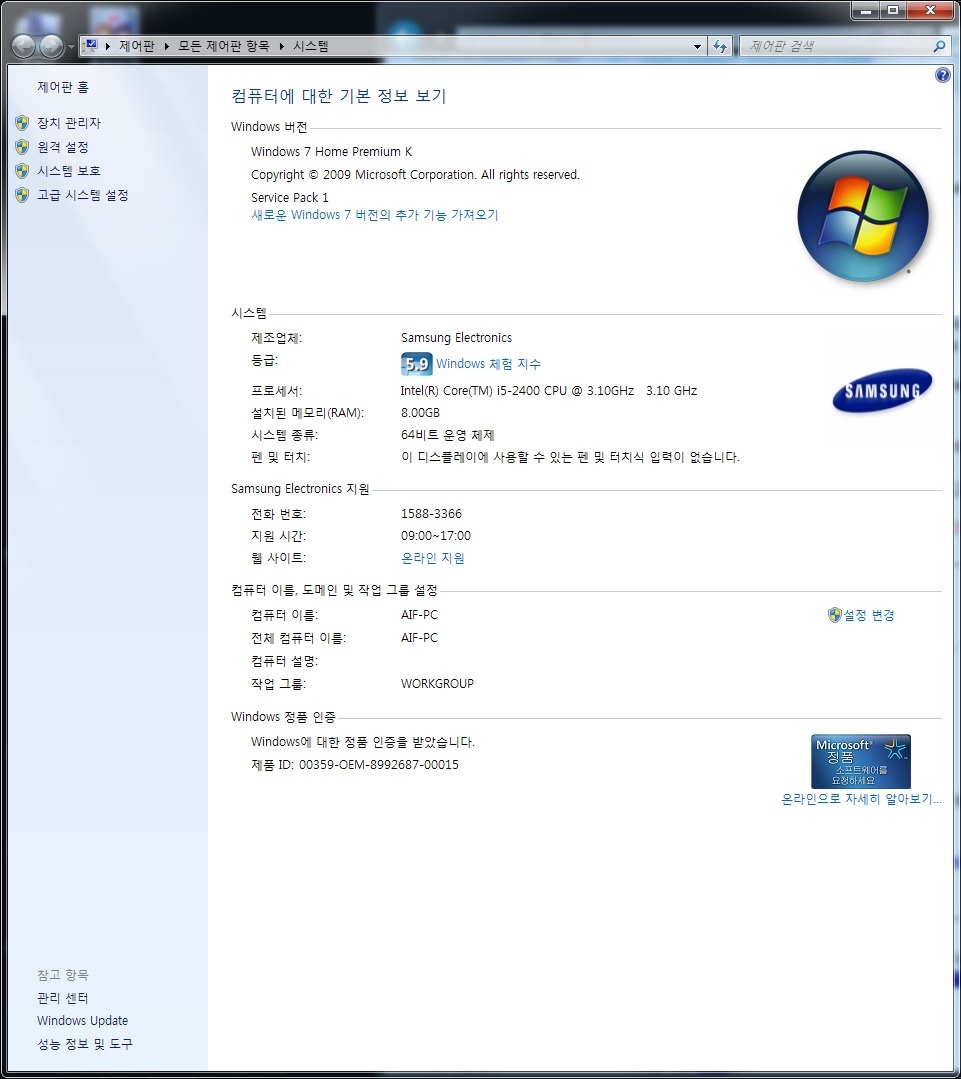Go to 제어판 breadcrumb in address bar
961x1079 pixels.
(137, 46)
